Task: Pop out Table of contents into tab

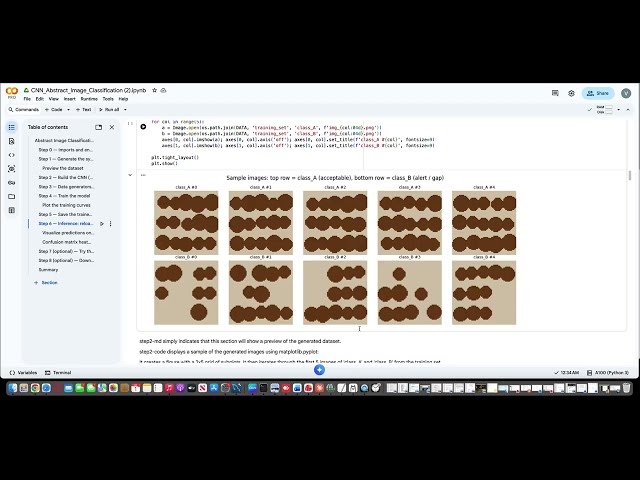Action: pos(98,127)
